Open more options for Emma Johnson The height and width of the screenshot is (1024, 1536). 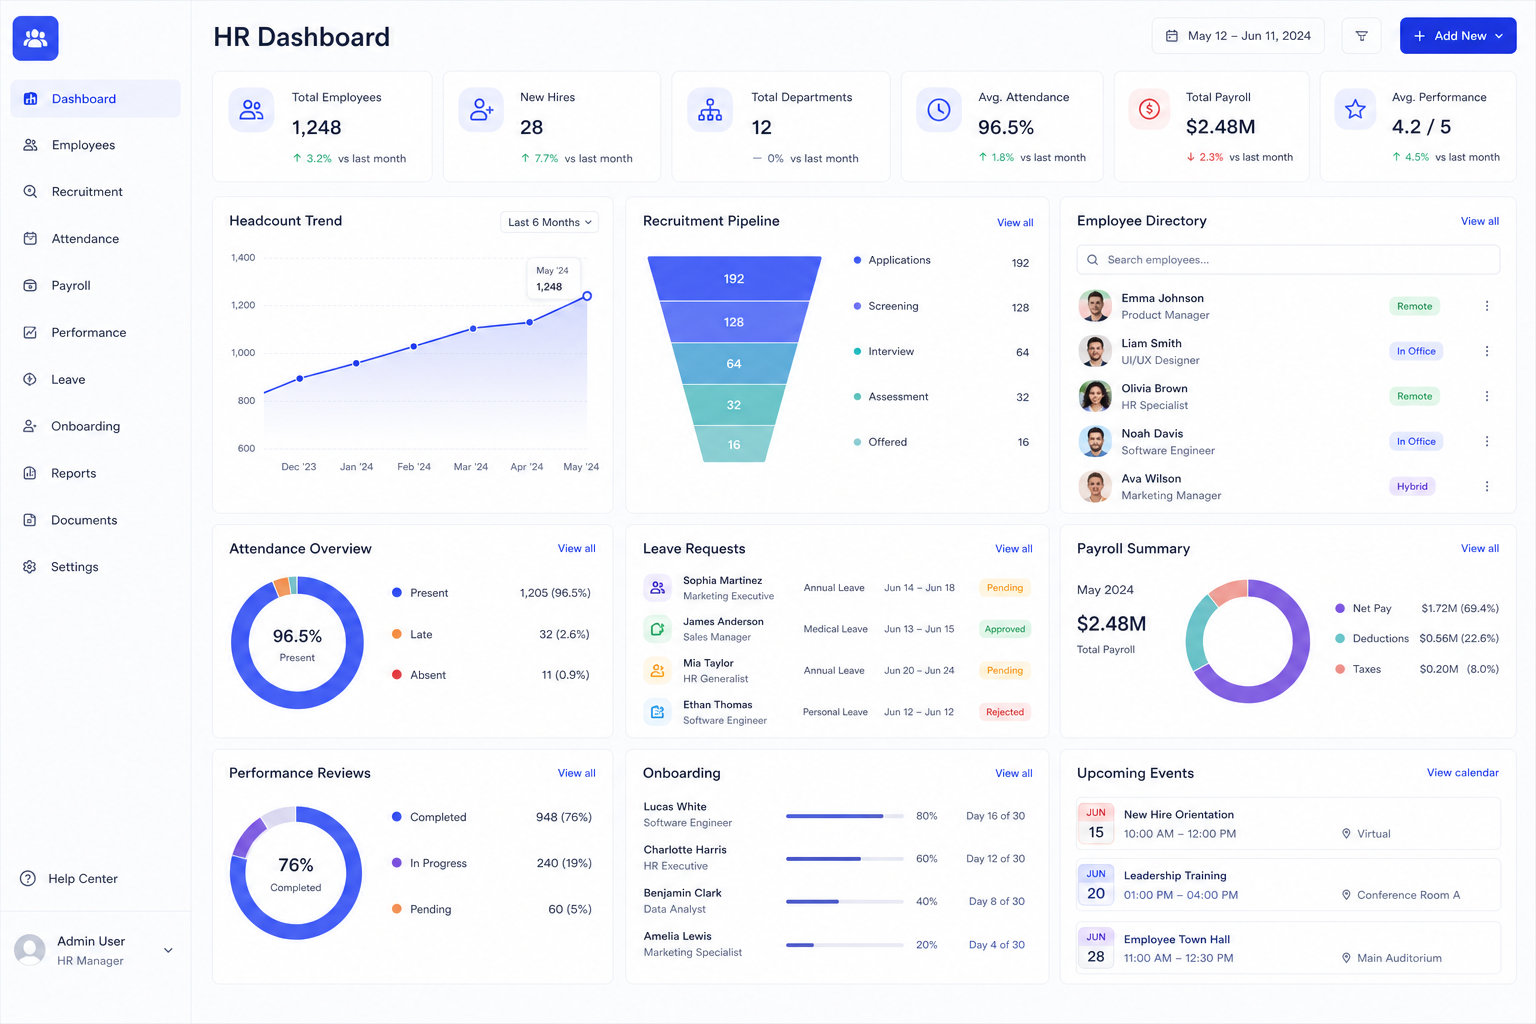coord(1487,306)
